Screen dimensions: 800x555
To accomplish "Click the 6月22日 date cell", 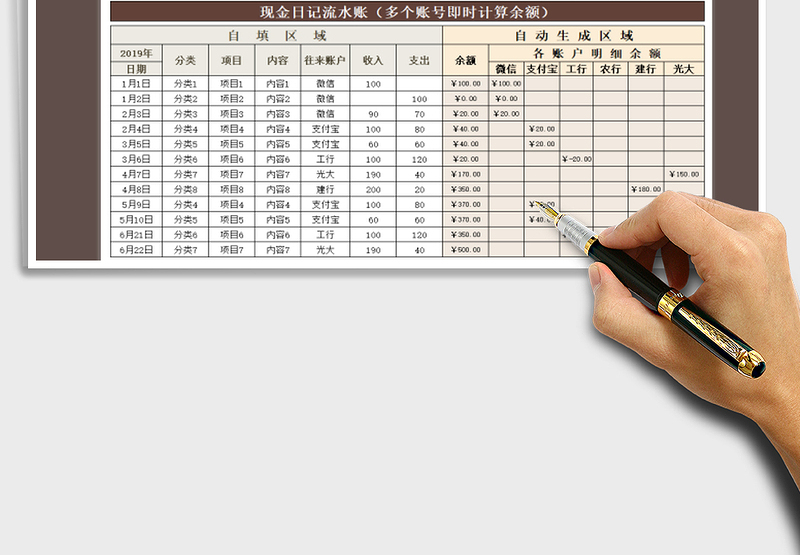I will click(136, 249).
